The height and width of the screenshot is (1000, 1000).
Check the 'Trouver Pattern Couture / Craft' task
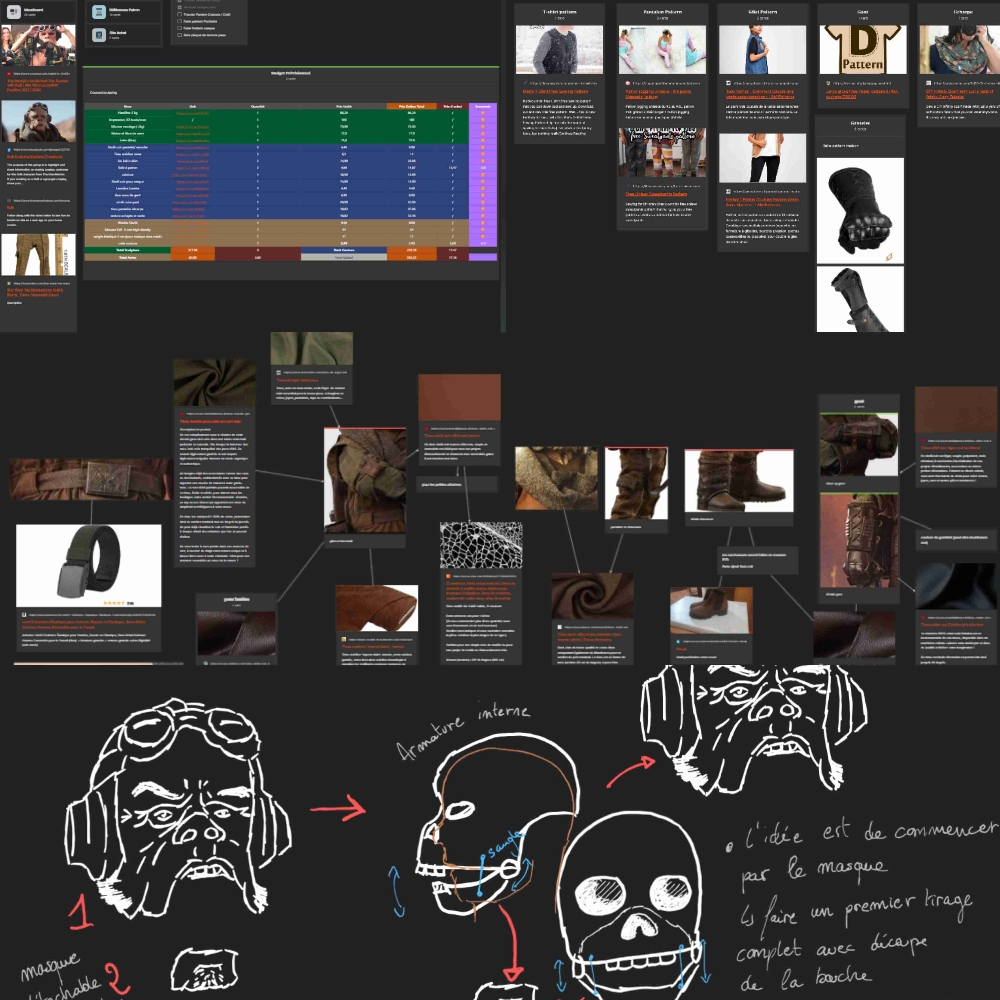(179, 15)
